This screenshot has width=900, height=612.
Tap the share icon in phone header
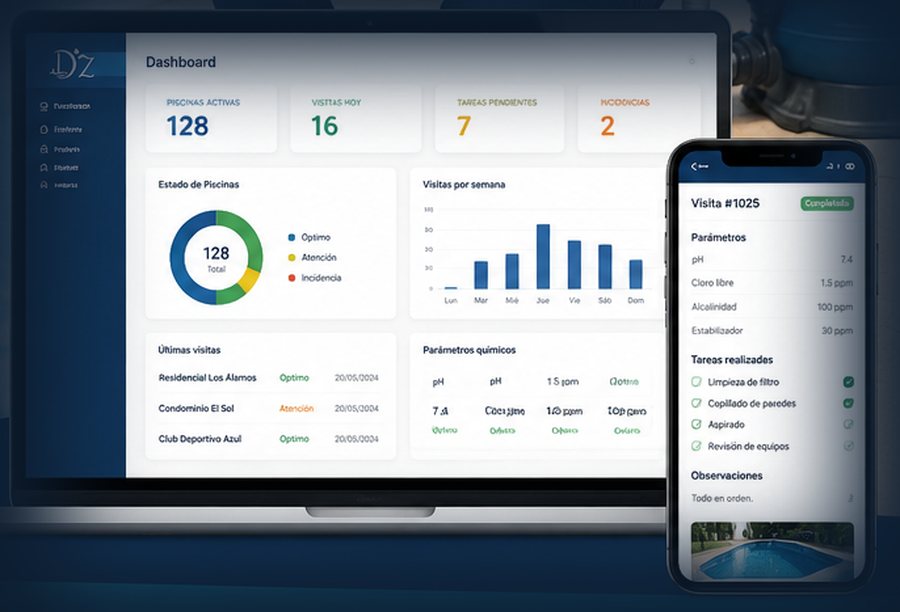pyautogui.click(x=829, y=166)
